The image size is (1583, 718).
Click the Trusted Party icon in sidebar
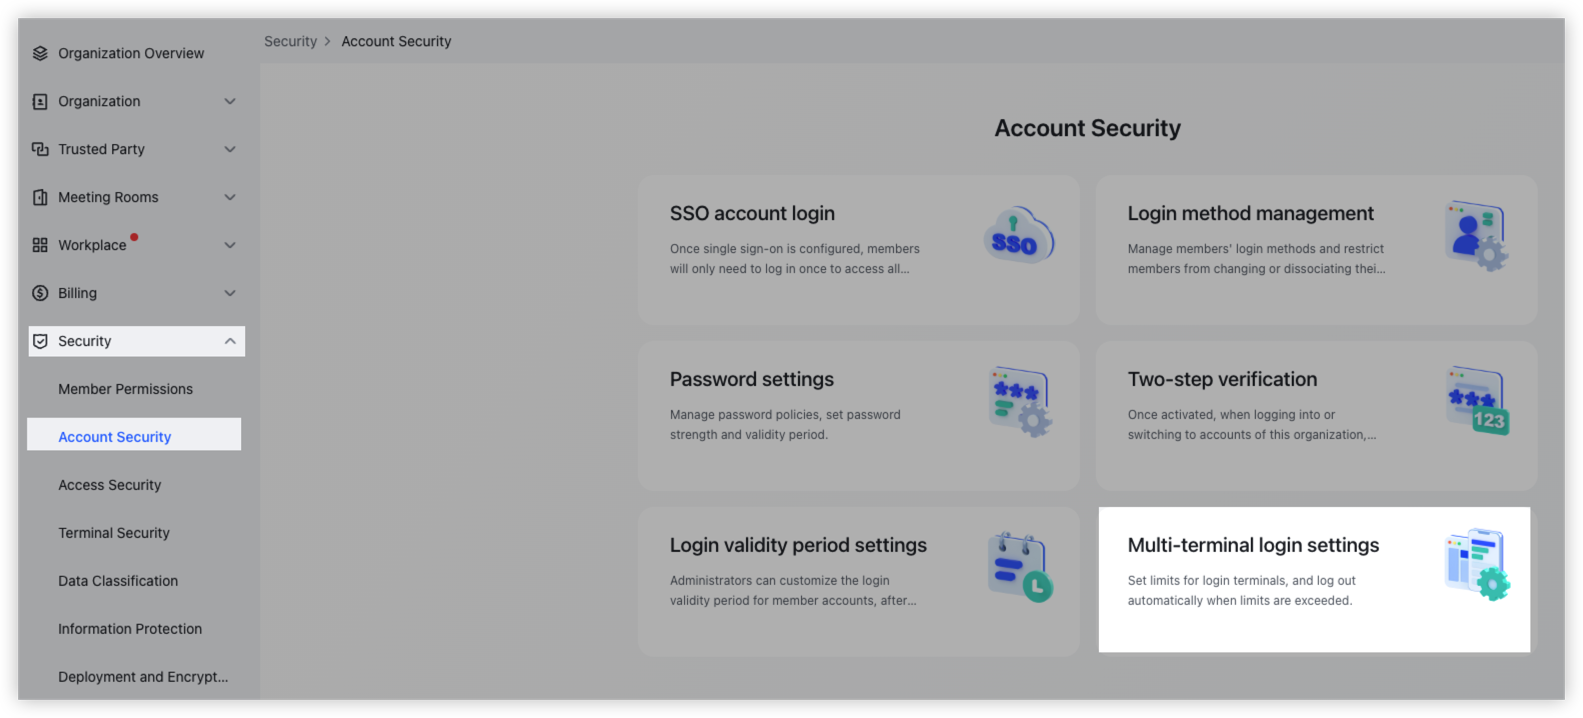[x=39, y=149]
